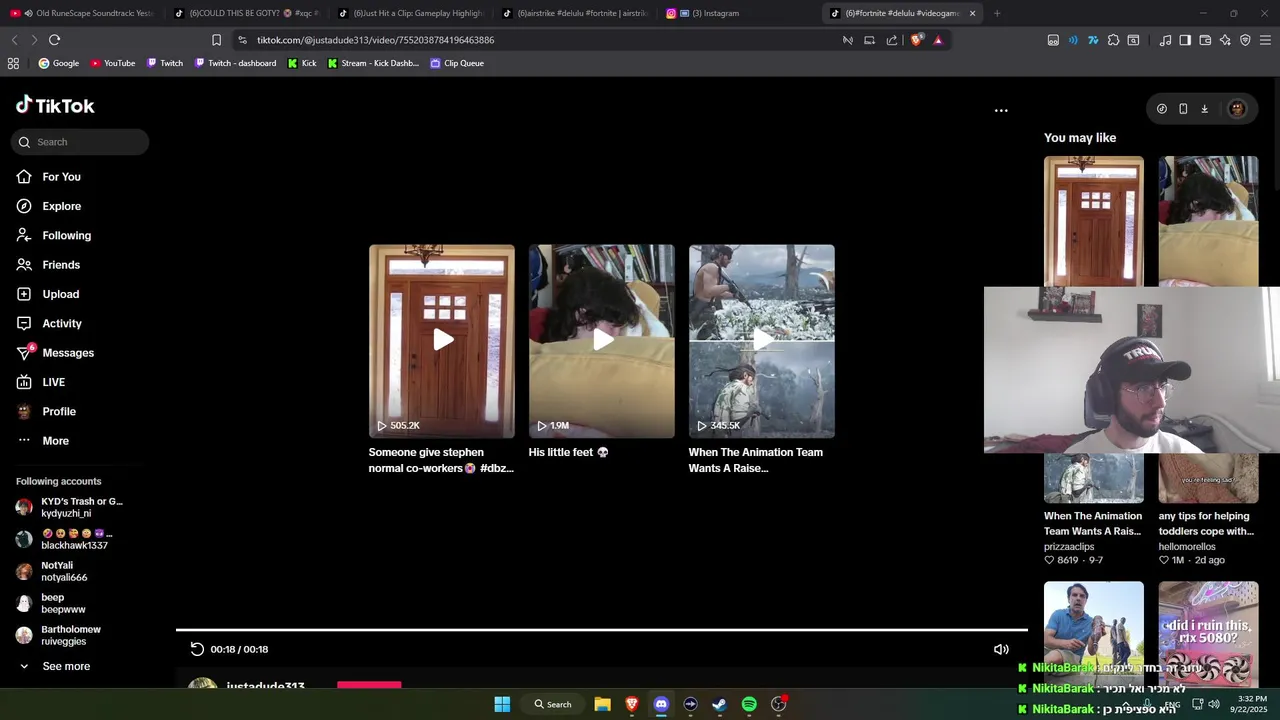Open KYD's Trash account kydyuzhi_ni
The image size is (1280, 720).
pyautogui.click(x=70, y=507)
